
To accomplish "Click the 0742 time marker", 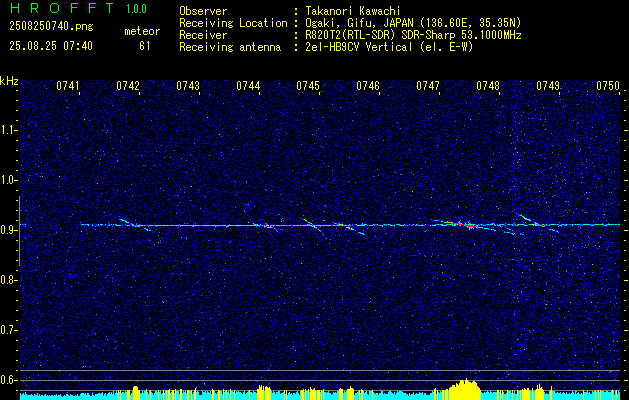I will [x=128, y=85].
